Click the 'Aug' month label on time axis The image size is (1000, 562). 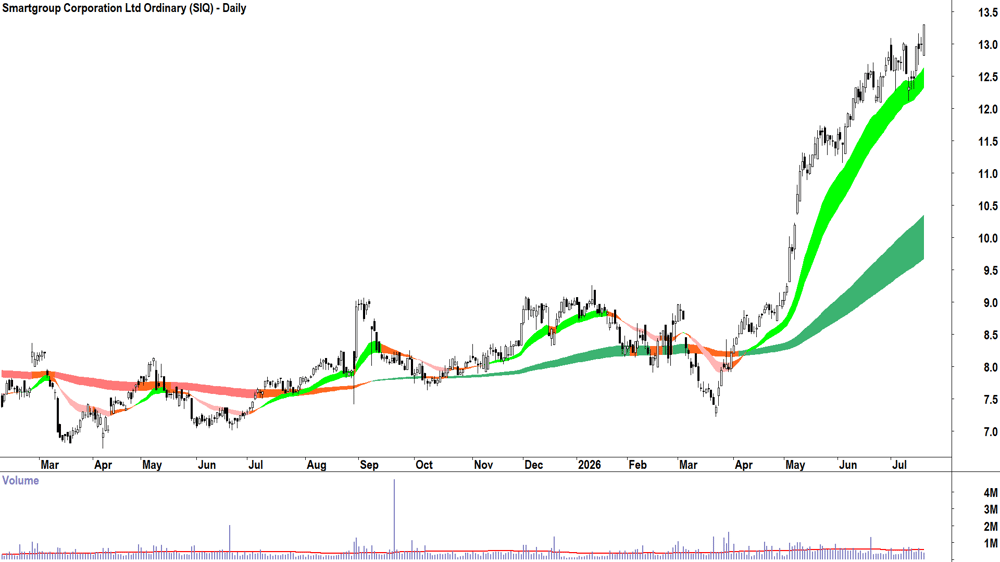316,464
